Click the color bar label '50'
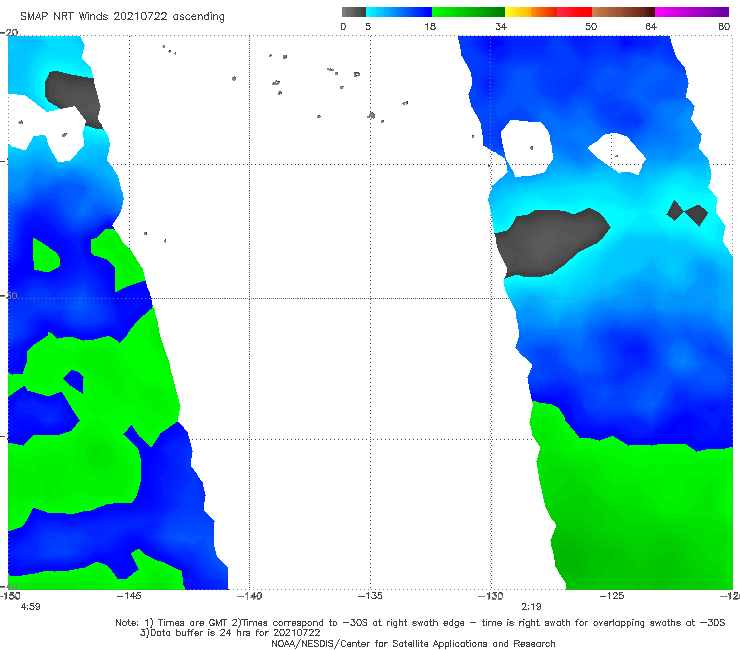Viewport: 740px width, 650px height. click(591, 27)
